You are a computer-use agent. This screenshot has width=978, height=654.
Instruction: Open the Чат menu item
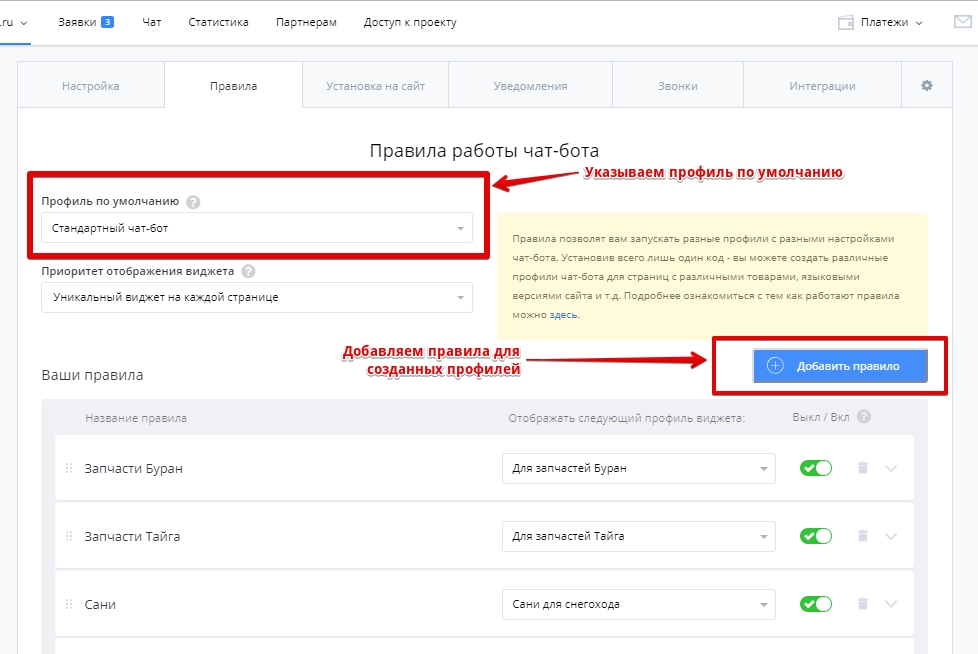152,22
